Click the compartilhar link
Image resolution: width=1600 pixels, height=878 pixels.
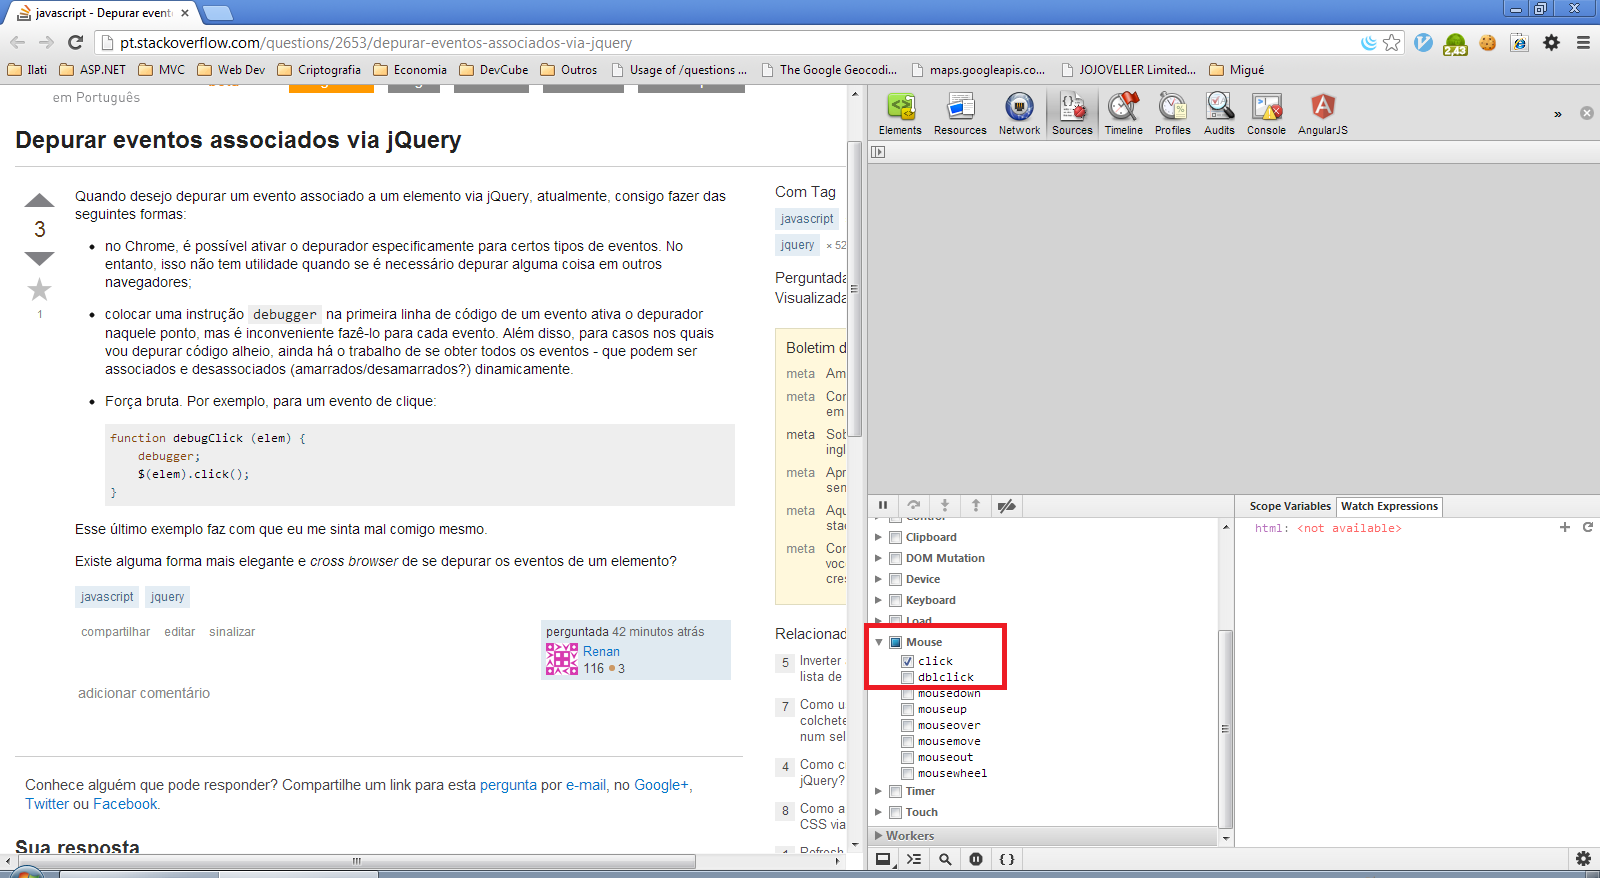(x=116, y=632)
